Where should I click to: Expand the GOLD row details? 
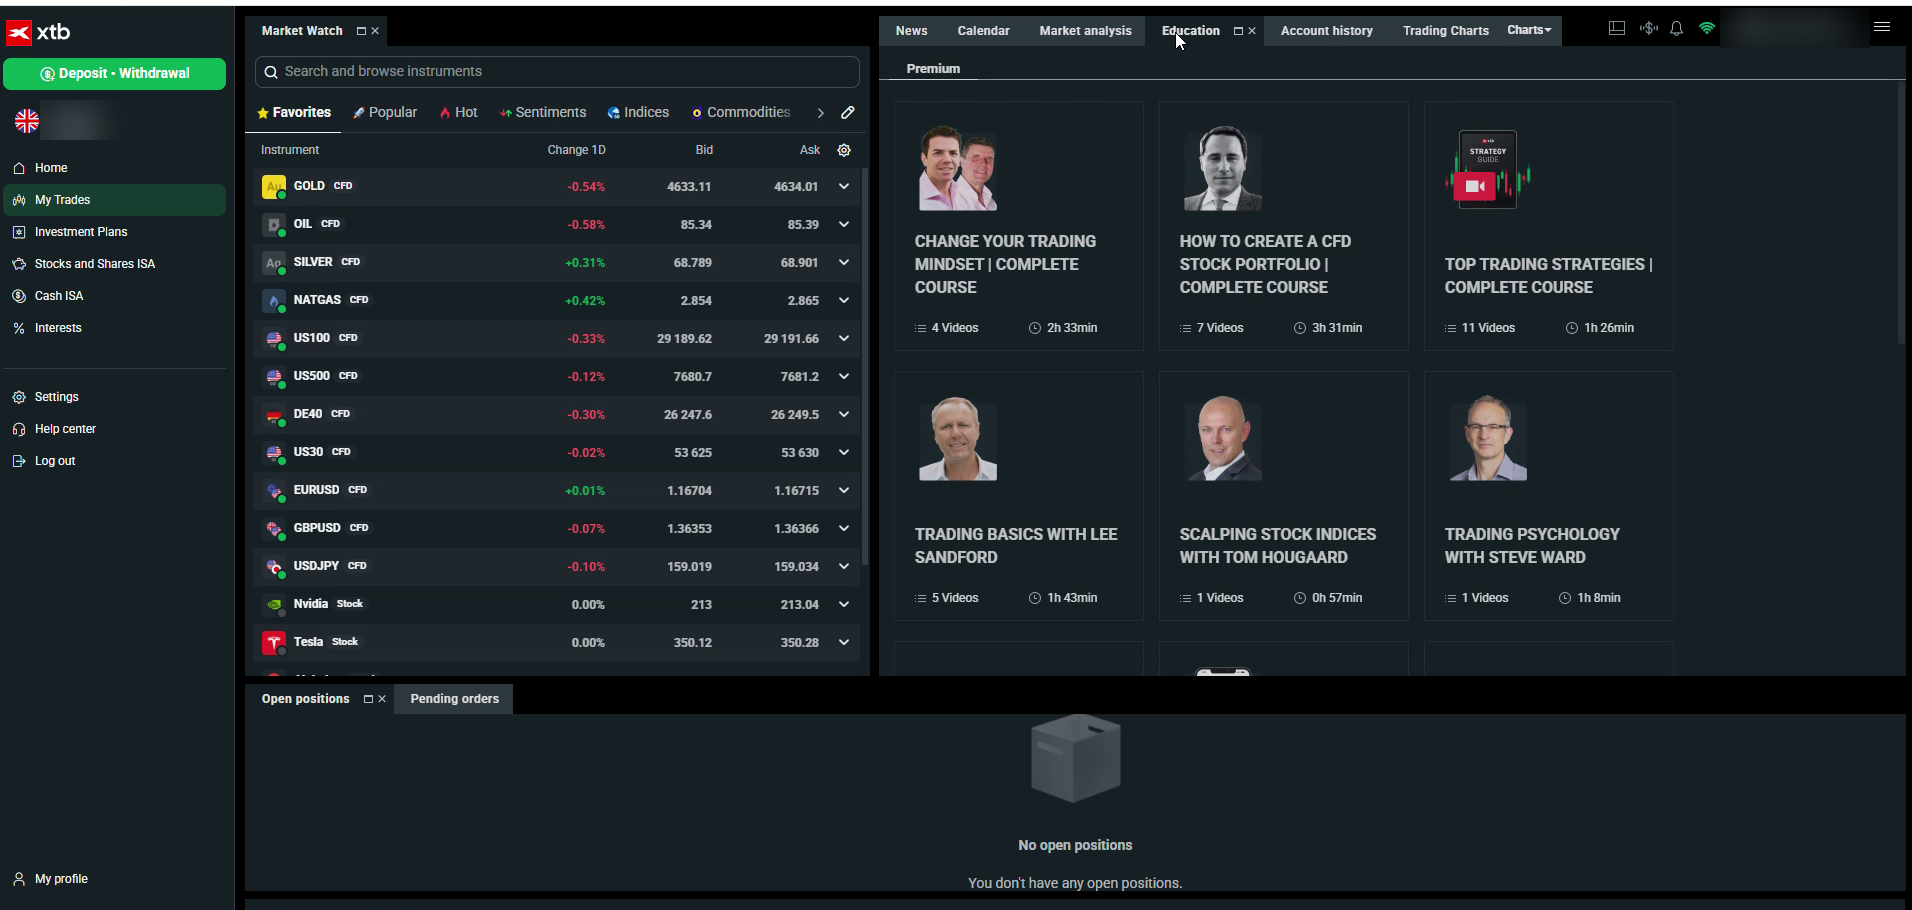pyautogui.click(x=844, y=186)
